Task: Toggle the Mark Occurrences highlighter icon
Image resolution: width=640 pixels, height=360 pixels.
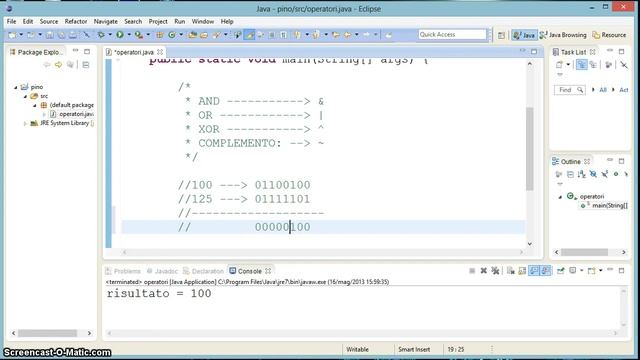Action: [x=249, y=35]
